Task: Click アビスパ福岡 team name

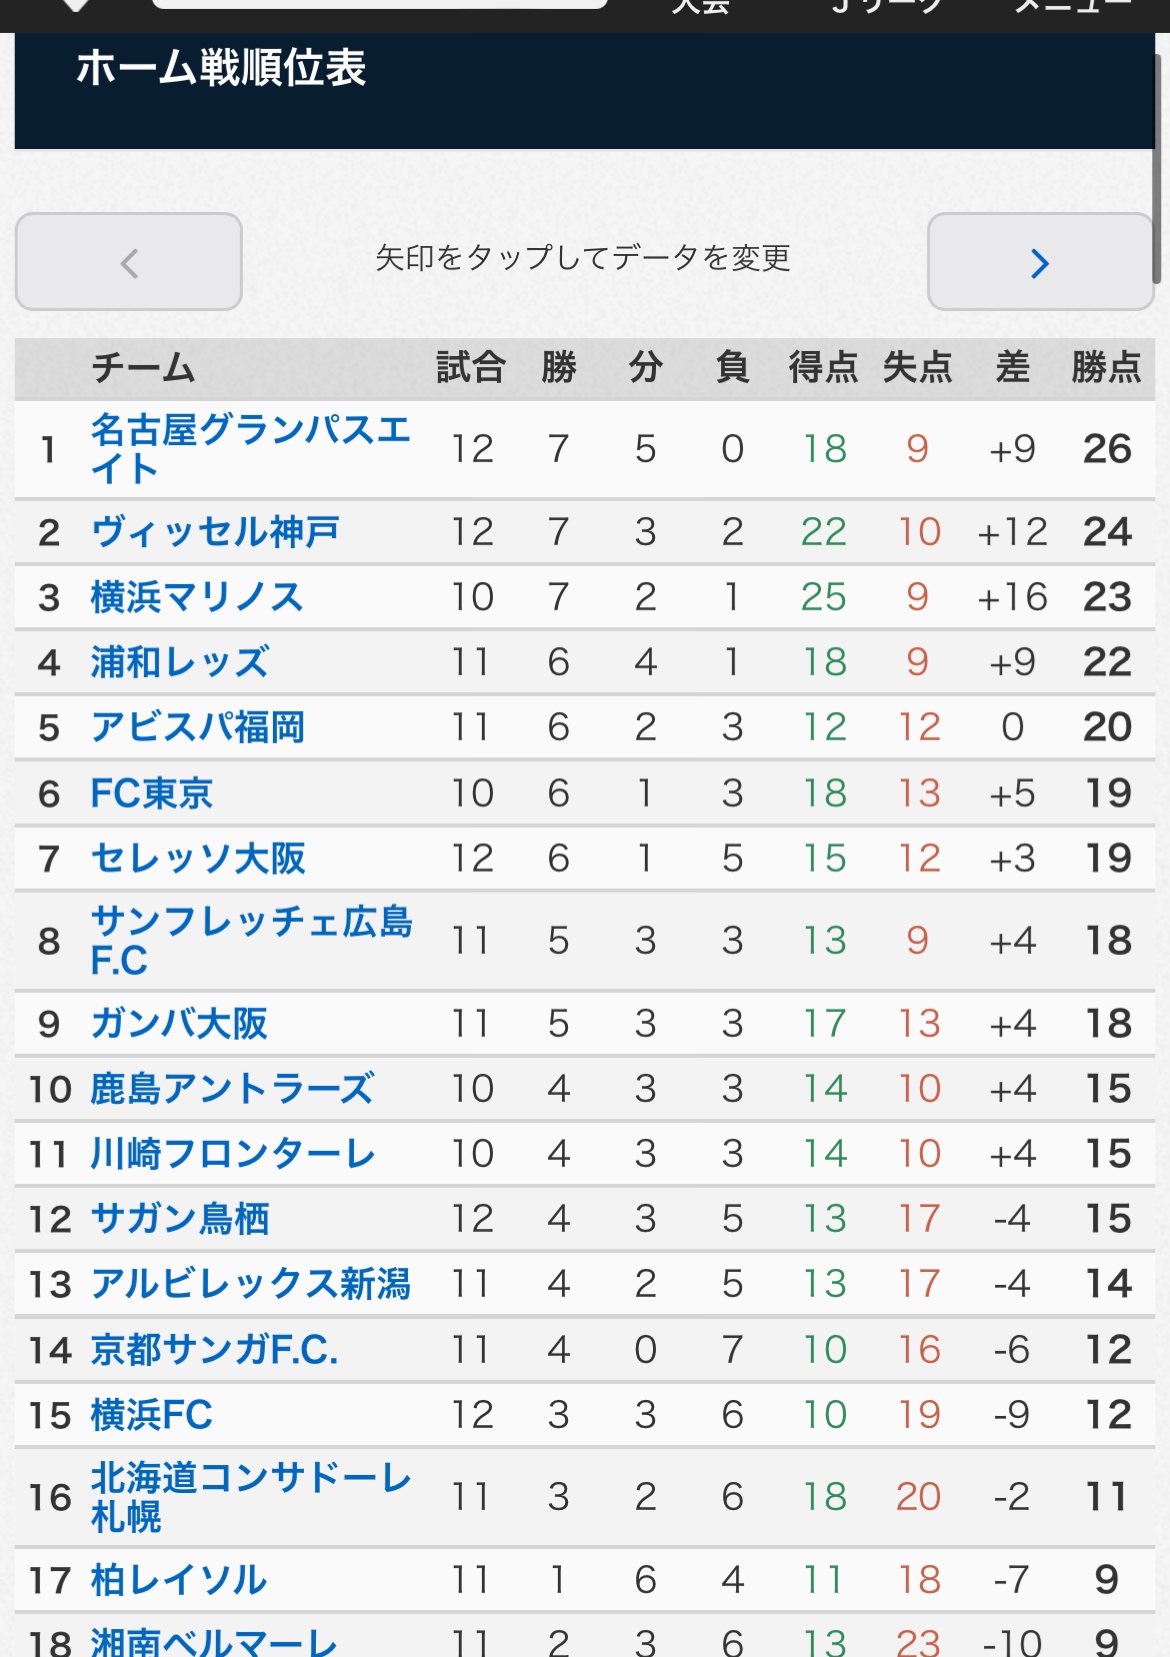Action: click(x=198, y=727)
